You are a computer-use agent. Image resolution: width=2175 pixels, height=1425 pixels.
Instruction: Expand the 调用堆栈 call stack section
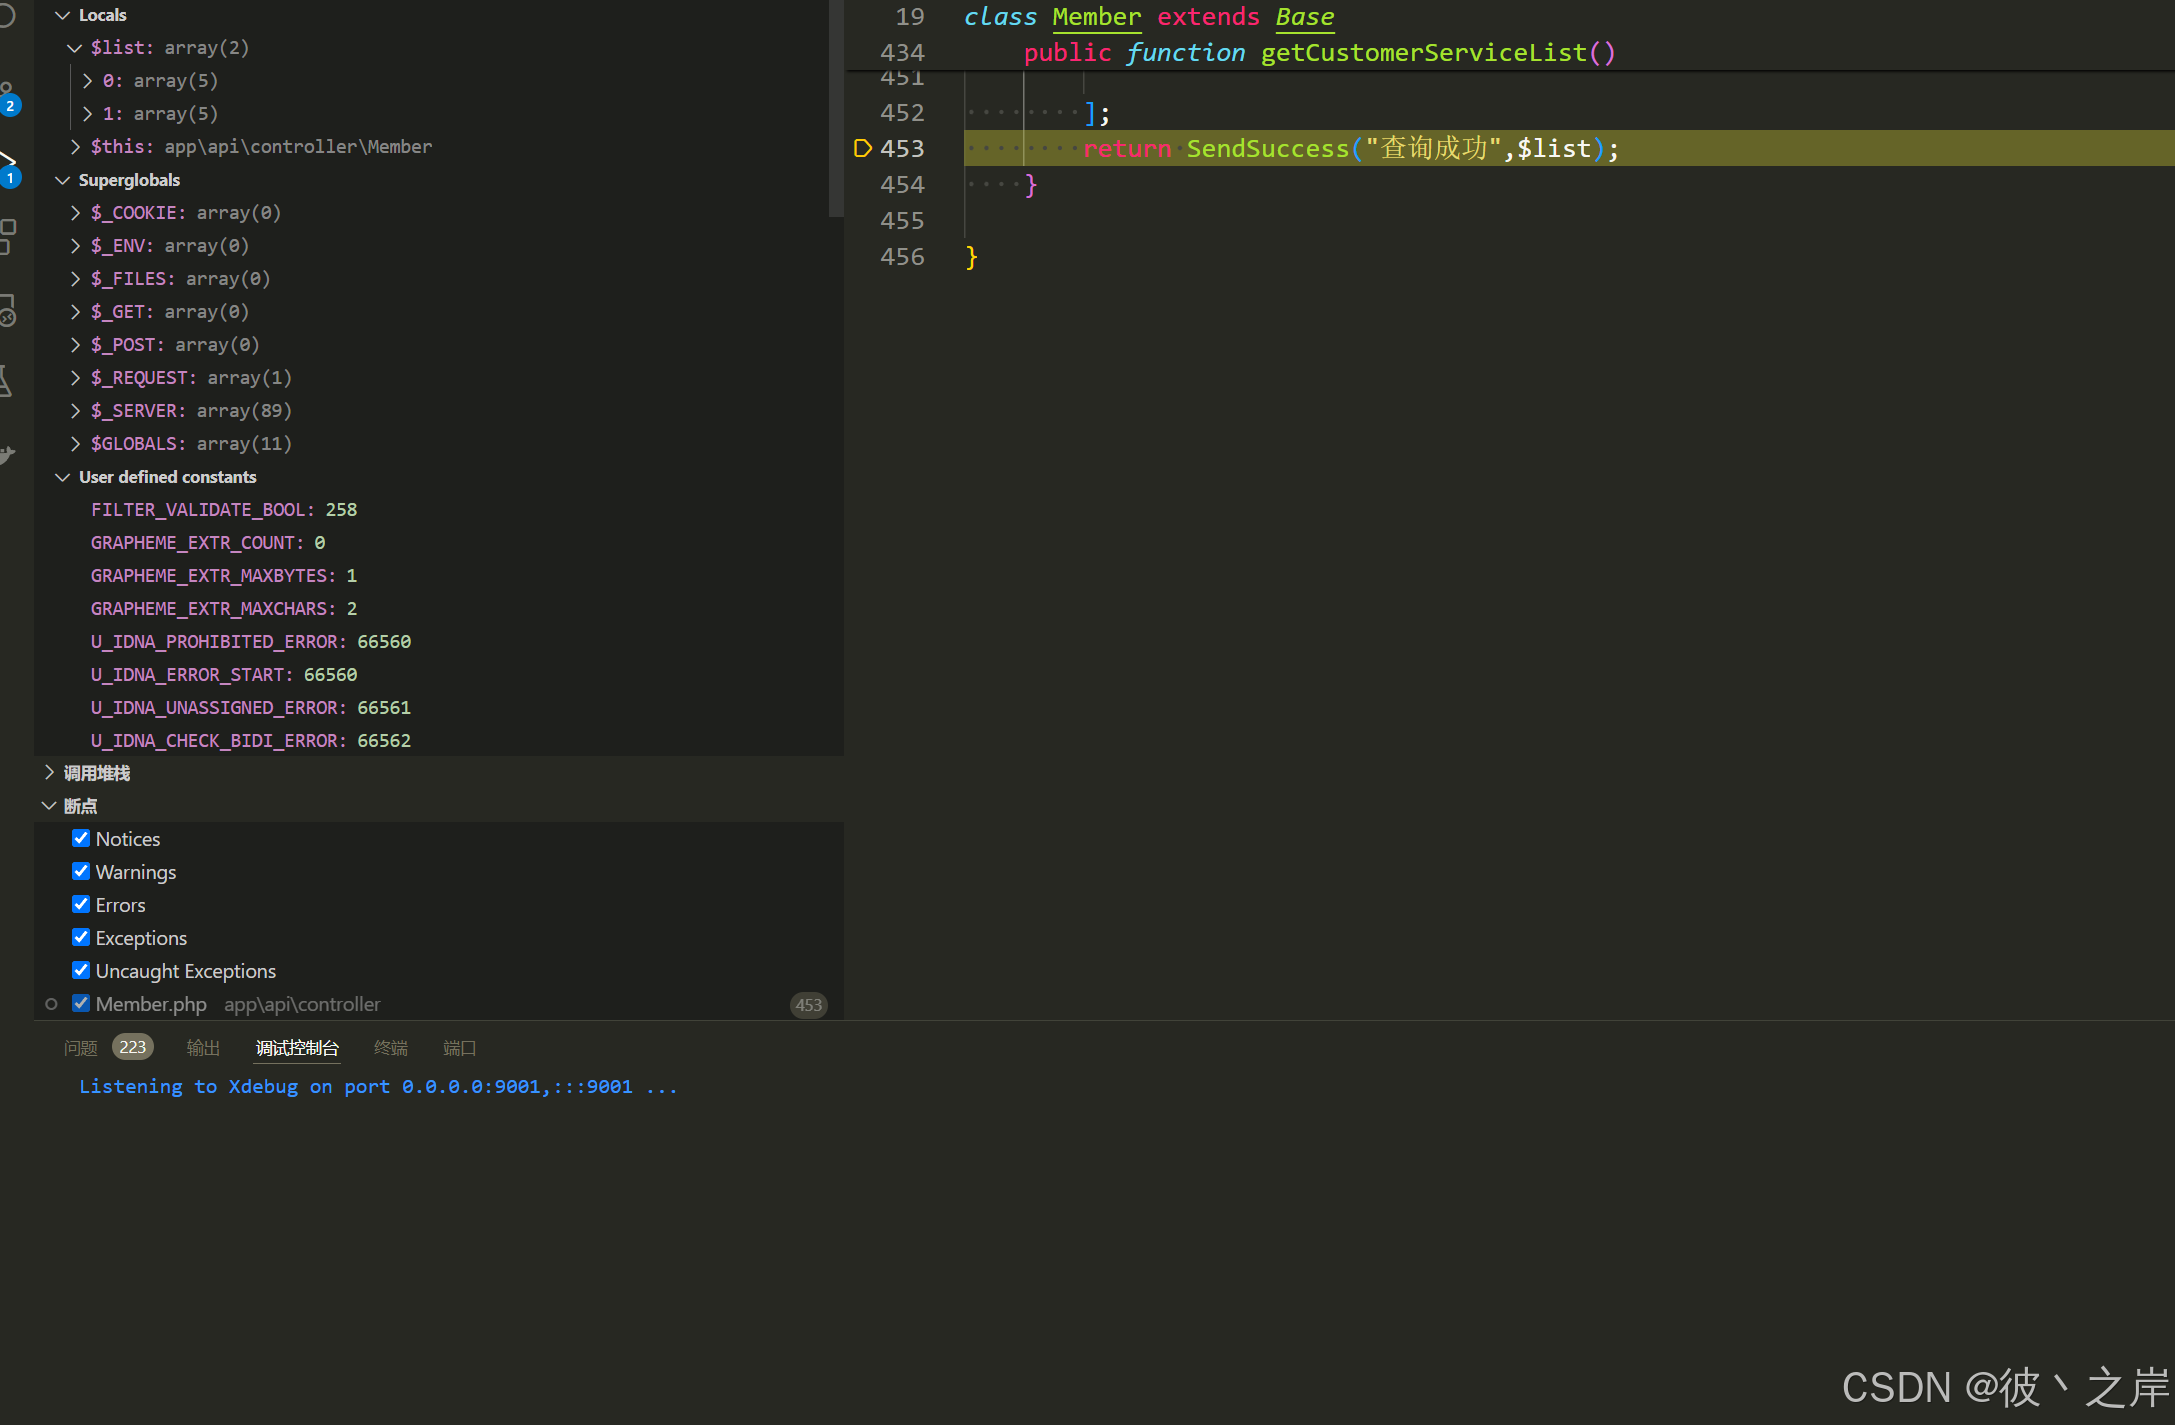49,772
